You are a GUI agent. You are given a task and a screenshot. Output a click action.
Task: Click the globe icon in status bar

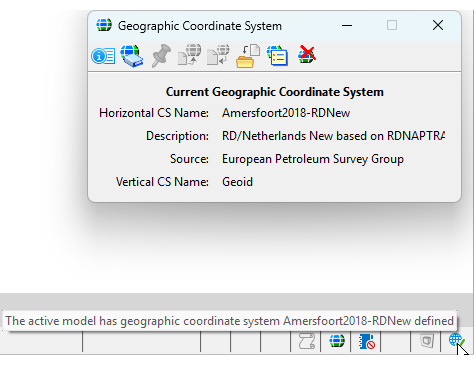[x=337, y=341]
